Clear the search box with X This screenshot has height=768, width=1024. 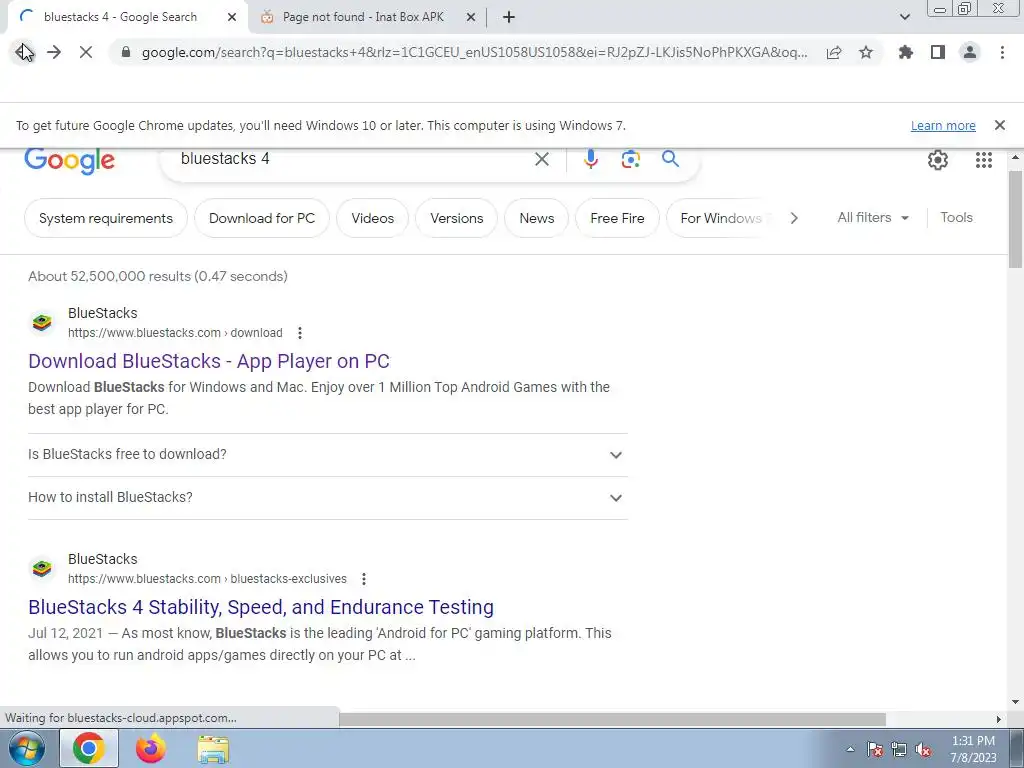pyautogui.click(x=542, y=159)
